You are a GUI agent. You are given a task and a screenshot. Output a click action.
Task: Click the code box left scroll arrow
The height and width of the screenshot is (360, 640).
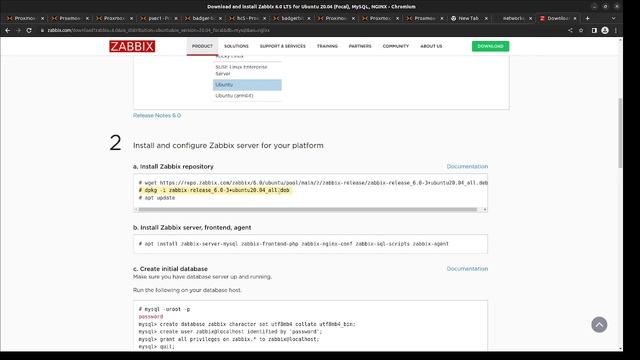click(136, 209)
